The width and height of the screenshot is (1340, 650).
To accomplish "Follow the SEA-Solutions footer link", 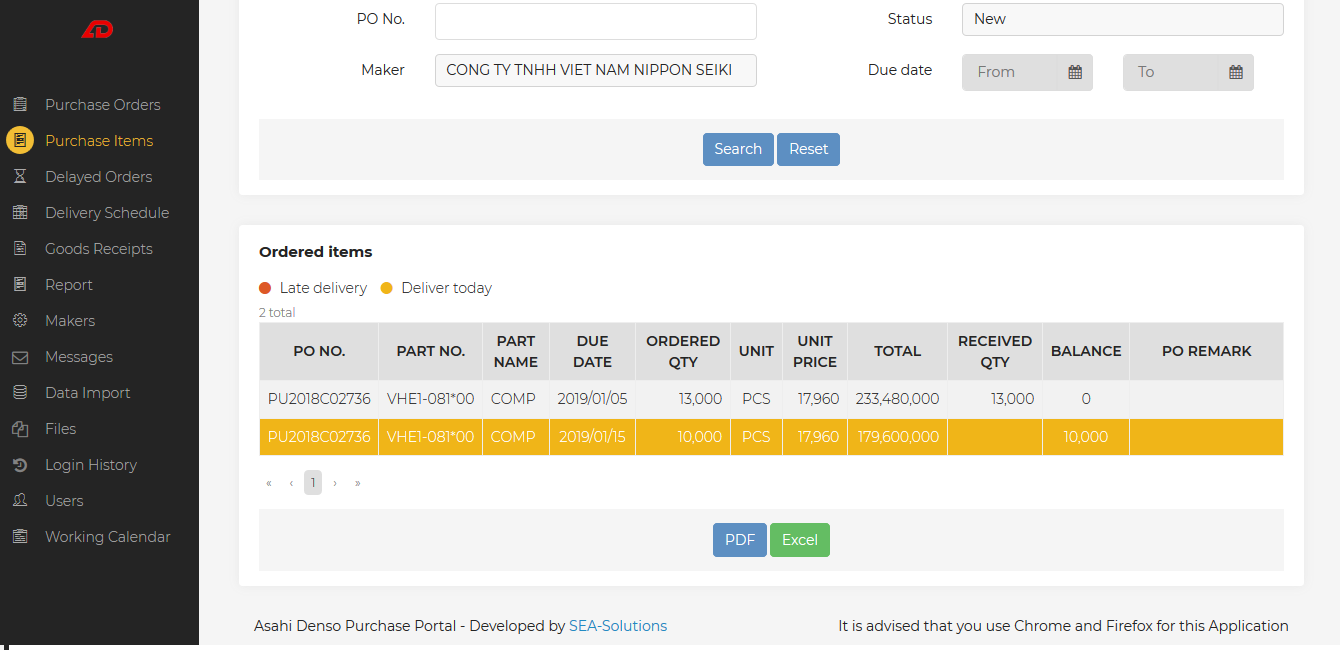I will click(x=617, y=626).
